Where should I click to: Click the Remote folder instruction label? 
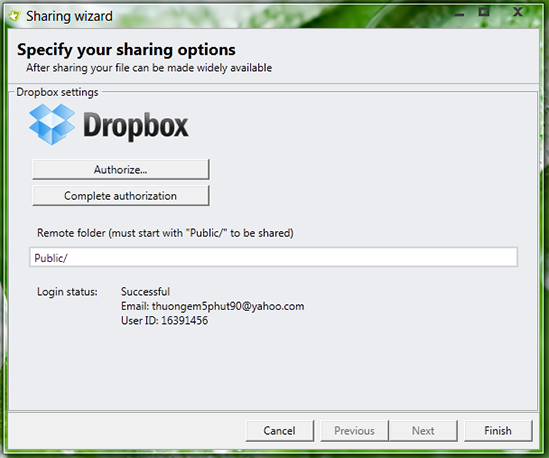[165, 233]
